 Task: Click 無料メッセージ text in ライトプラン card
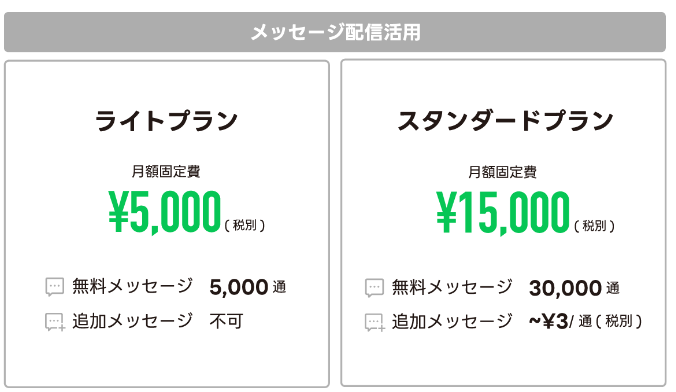(132, 286)
